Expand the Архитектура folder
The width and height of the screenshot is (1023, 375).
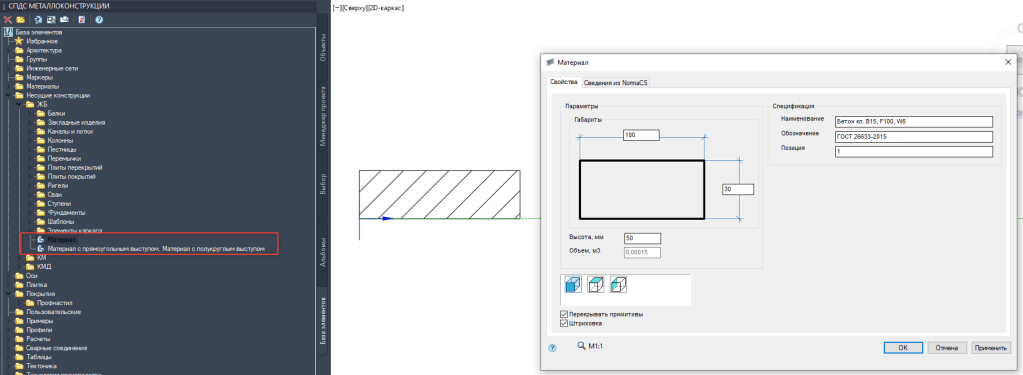pyautogui.click(x=9, y=50)
